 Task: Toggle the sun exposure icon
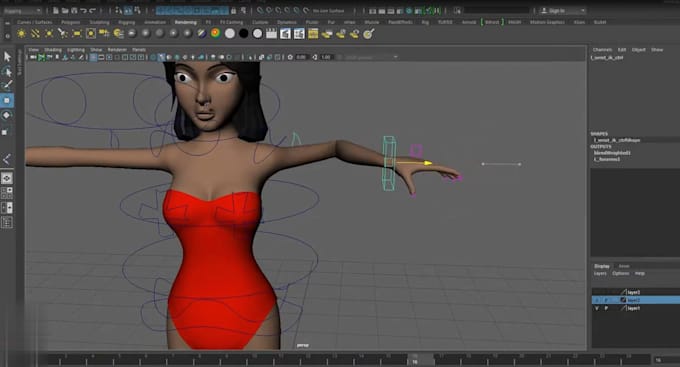coord(290,57)
